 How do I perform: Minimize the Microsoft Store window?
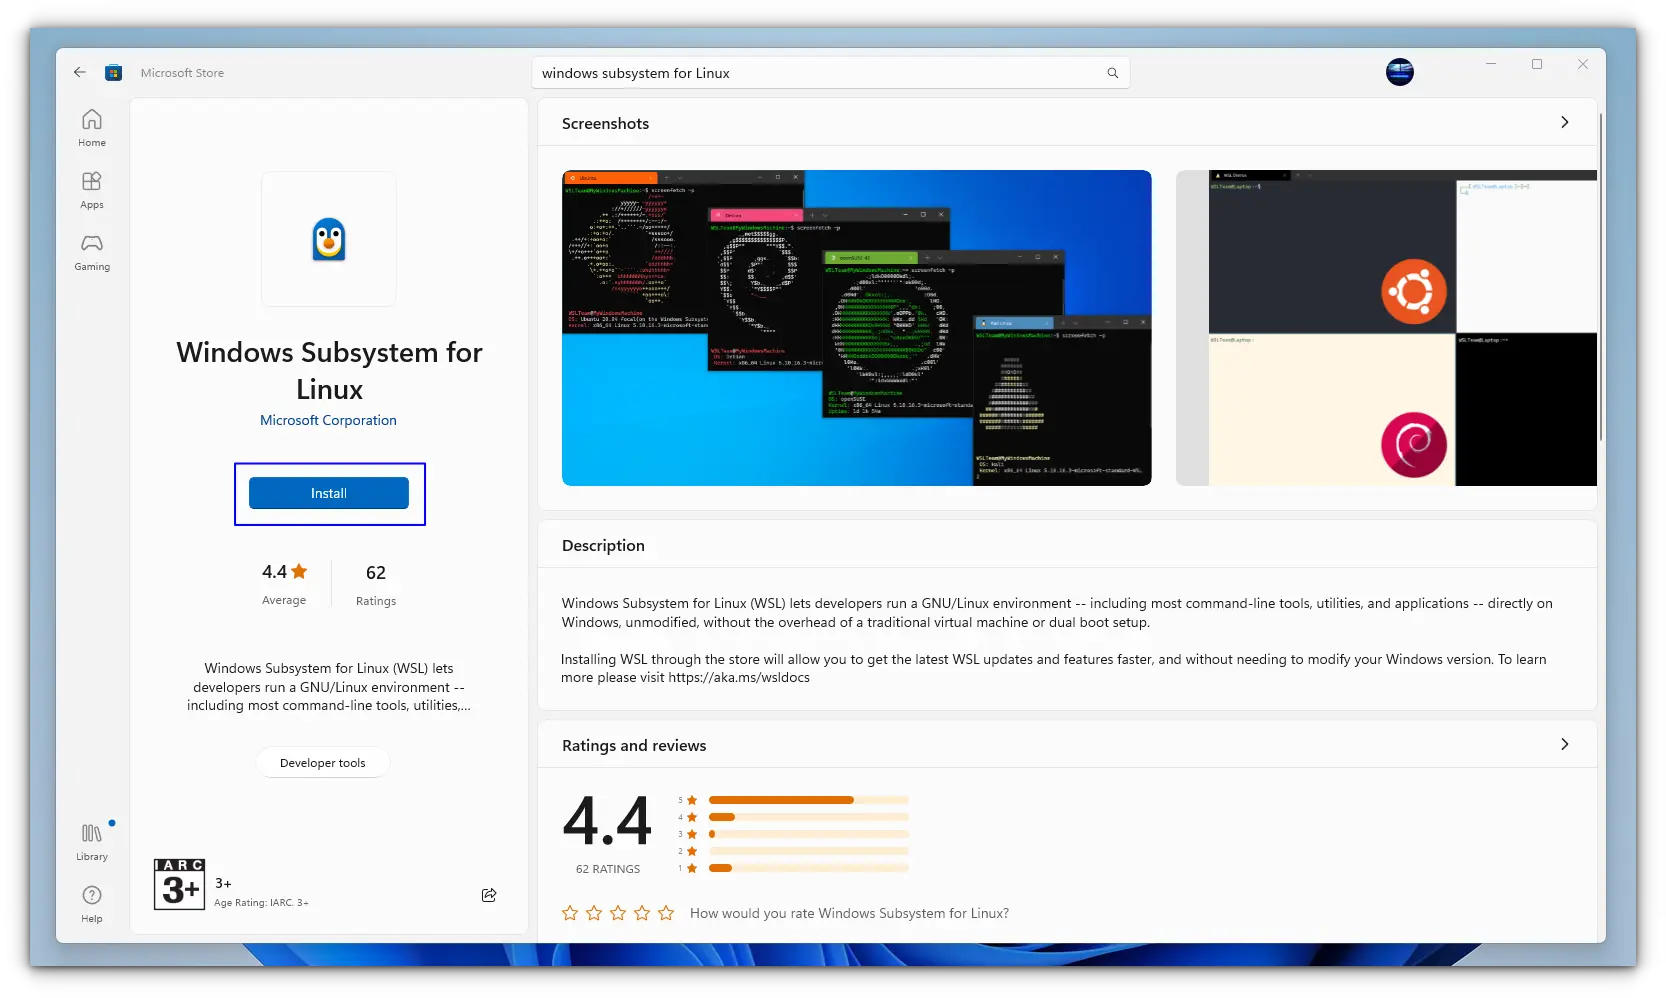coord(1491,64)
